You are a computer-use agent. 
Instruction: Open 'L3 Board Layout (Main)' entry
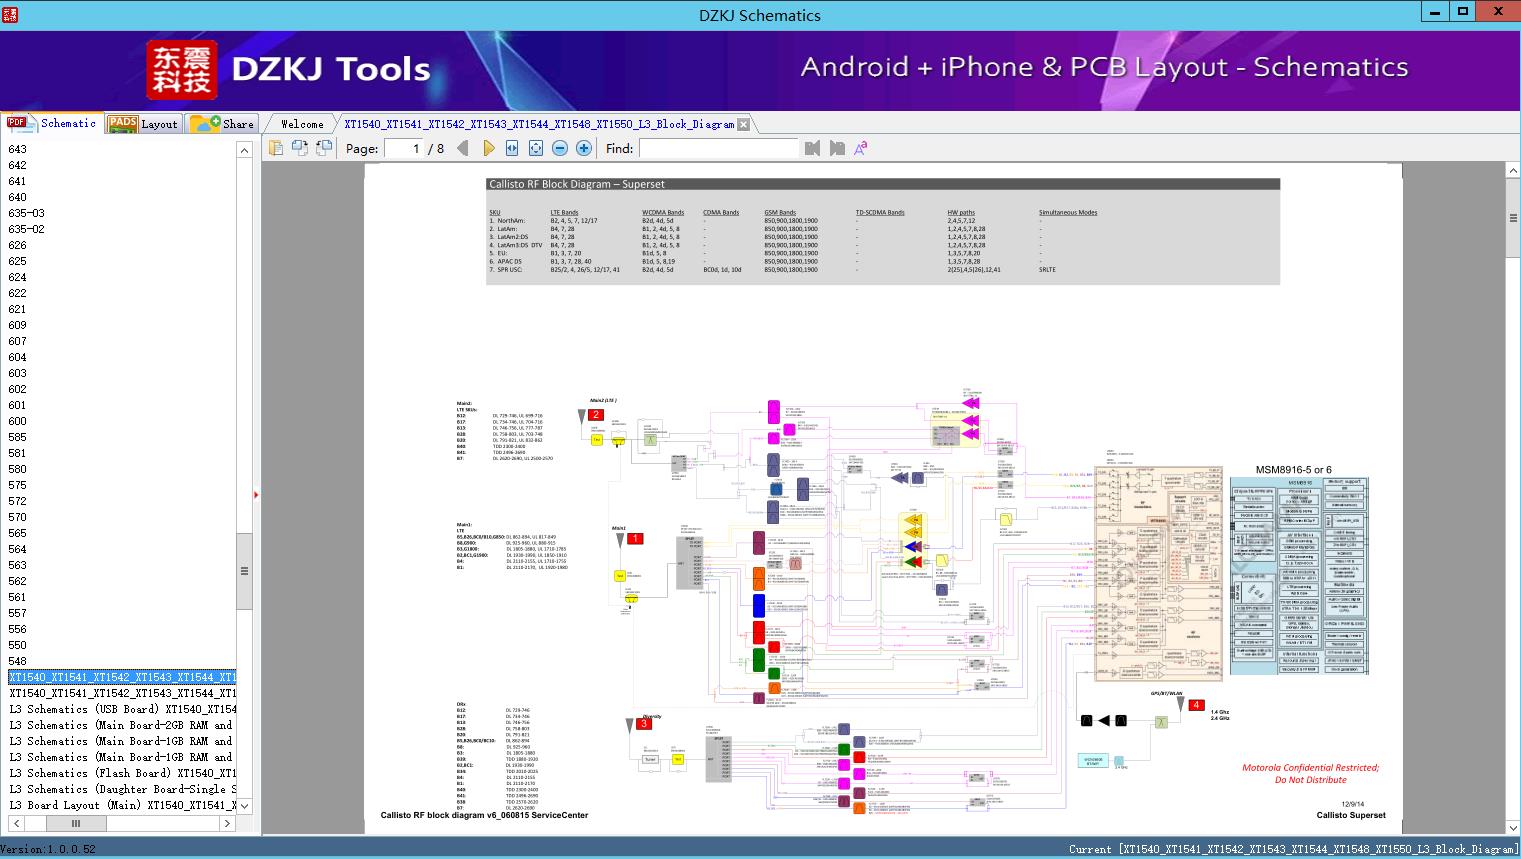point(122,805)
